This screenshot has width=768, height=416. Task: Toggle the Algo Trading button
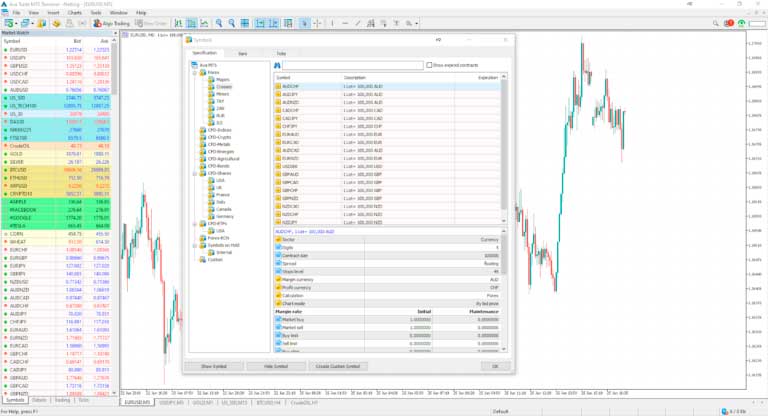point(112,23)
